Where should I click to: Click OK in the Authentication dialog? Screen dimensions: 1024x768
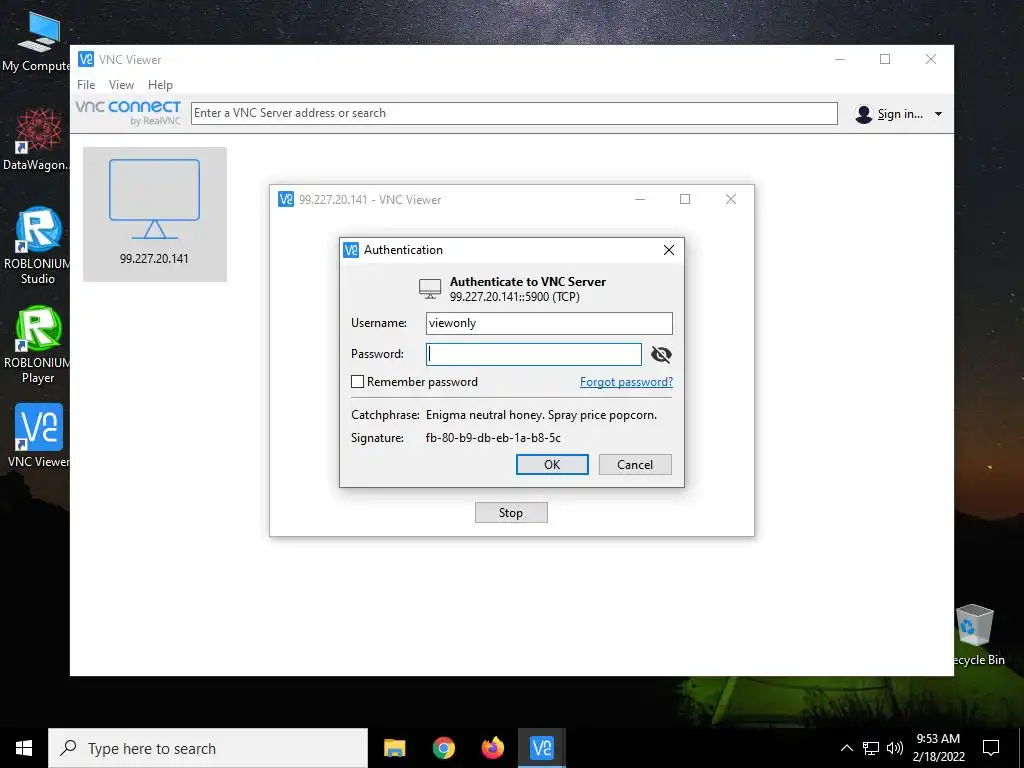[552, 464]
